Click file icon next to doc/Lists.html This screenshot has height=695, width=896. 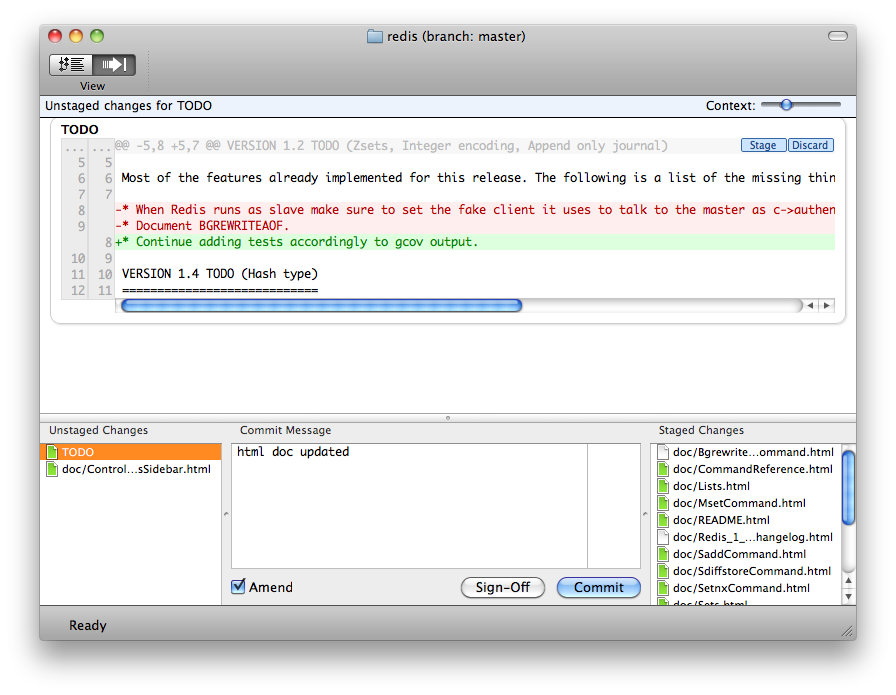click(x=663, y=486)
